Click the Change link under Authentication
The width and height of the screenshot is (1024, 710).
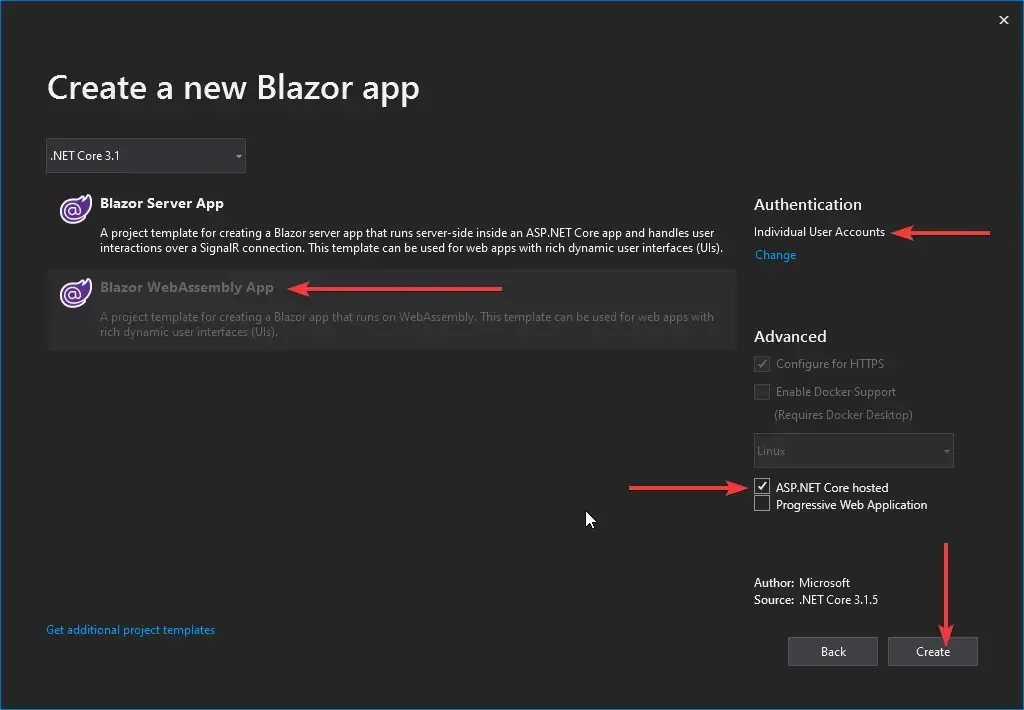[x=775, y=255]
